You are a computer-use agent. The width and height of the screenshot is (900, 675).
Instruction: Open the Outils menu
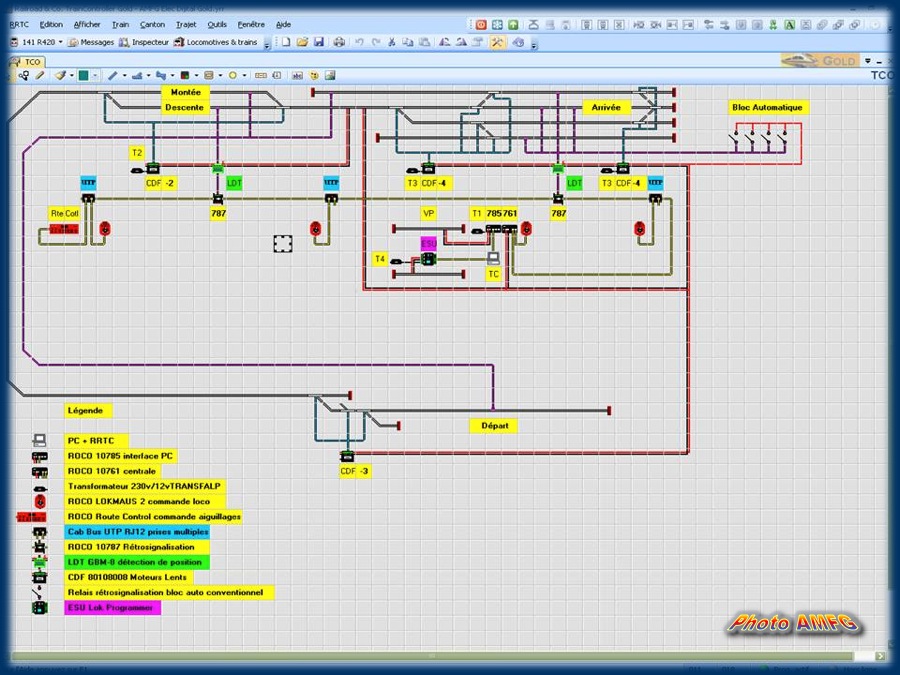click(217, 25)
